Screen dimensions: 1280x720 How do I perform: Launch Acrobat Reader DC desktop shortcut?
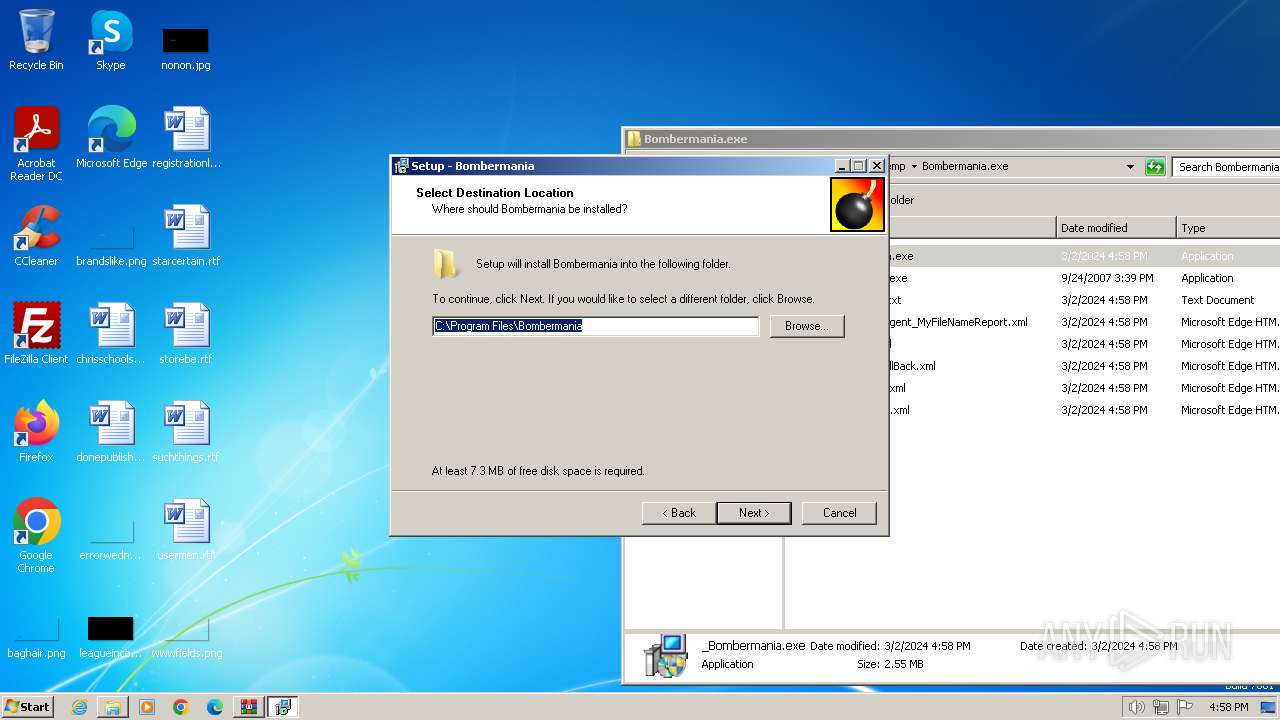tap(36, 143)
